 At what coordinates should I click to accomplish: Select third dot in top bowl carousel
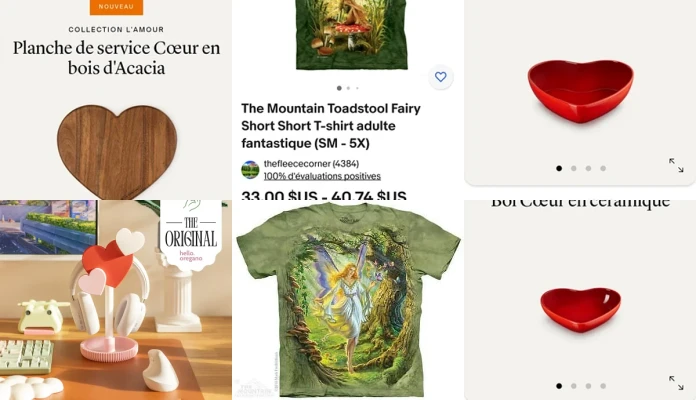(588, 168)
